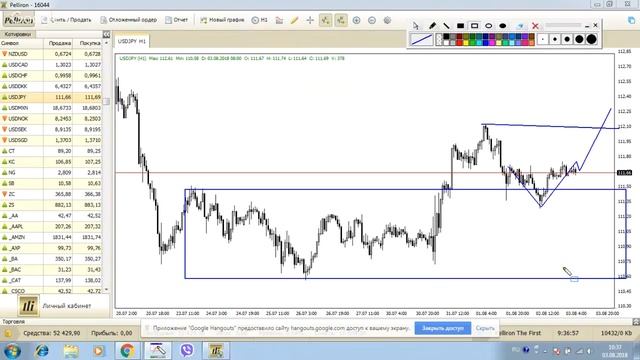Image resolution: width=640 pixels, height=360 pixels.
Task: Open the Windows Start menu
Action: (x=12, y=351)
